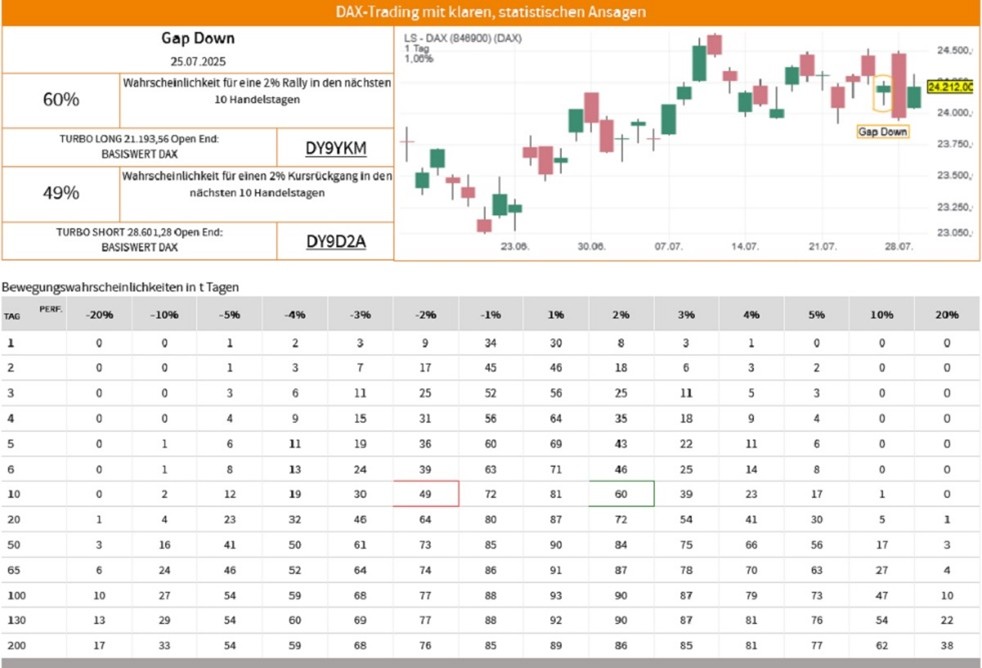Select the row labeled 200 in TAG column

tap(490, 645)
